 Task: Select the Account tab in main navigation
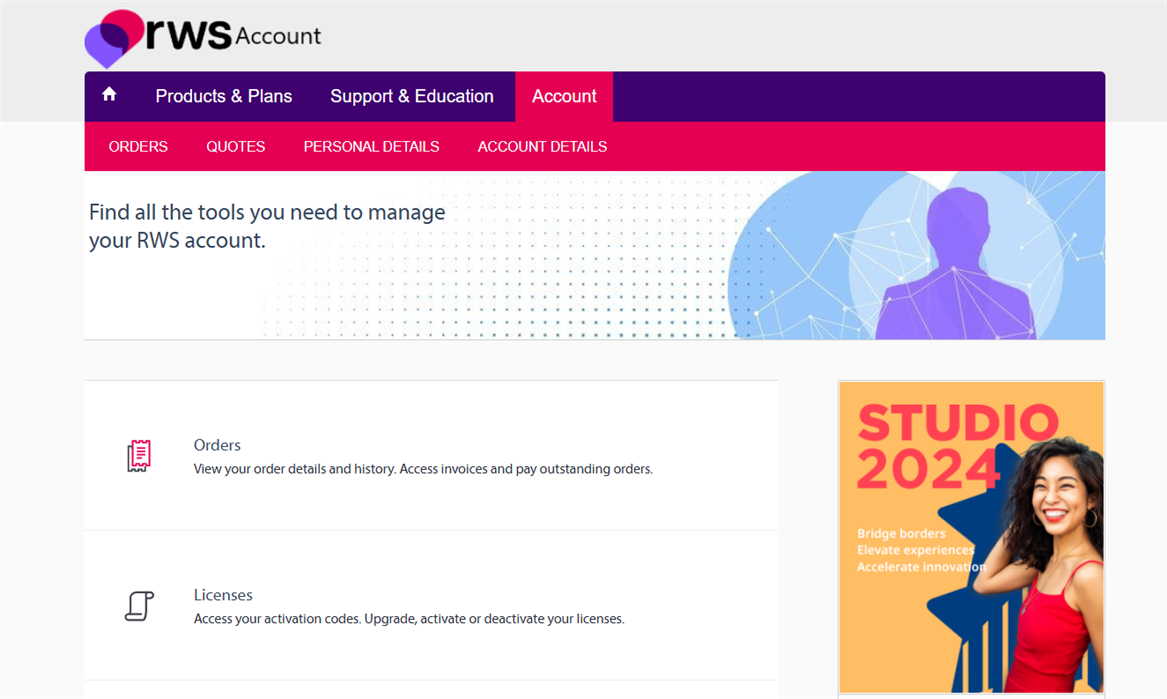pos(564,96)
